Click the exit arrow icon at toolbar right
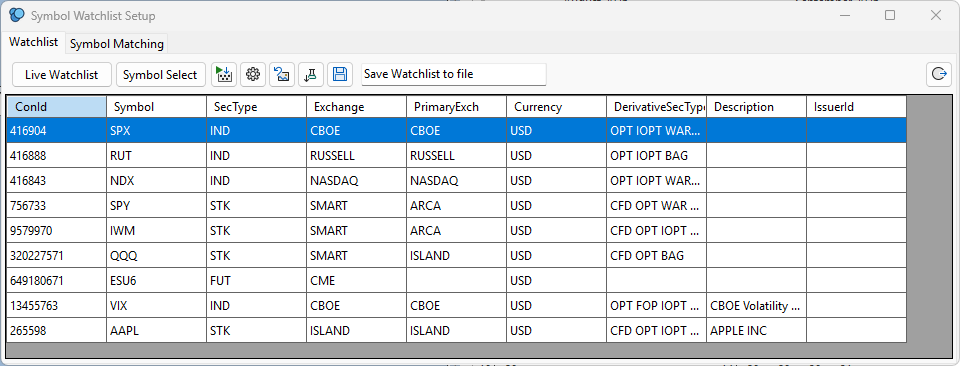The height and width of the screenshot is (366, 960). (x=939, y=75)
